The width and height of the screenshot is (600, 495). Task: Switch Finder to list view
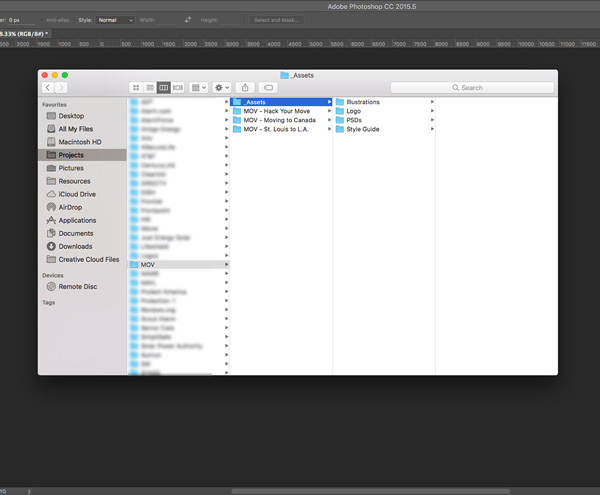coord(150,88)
